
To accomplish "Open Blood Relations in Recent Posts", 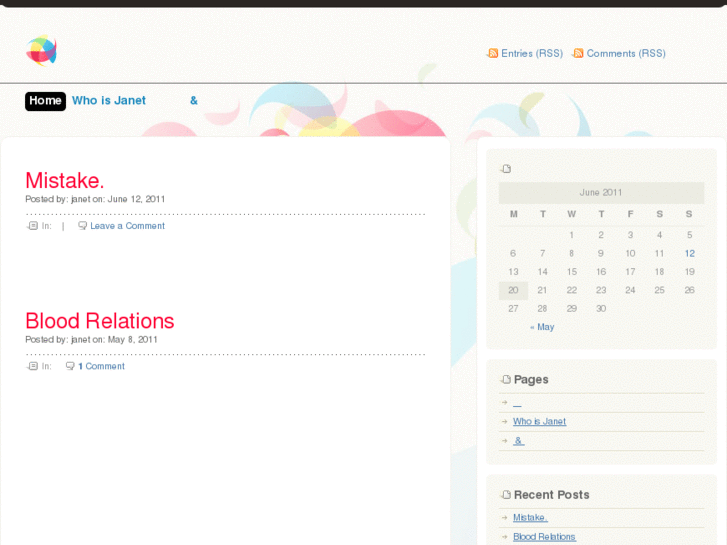I will point(544,537).
